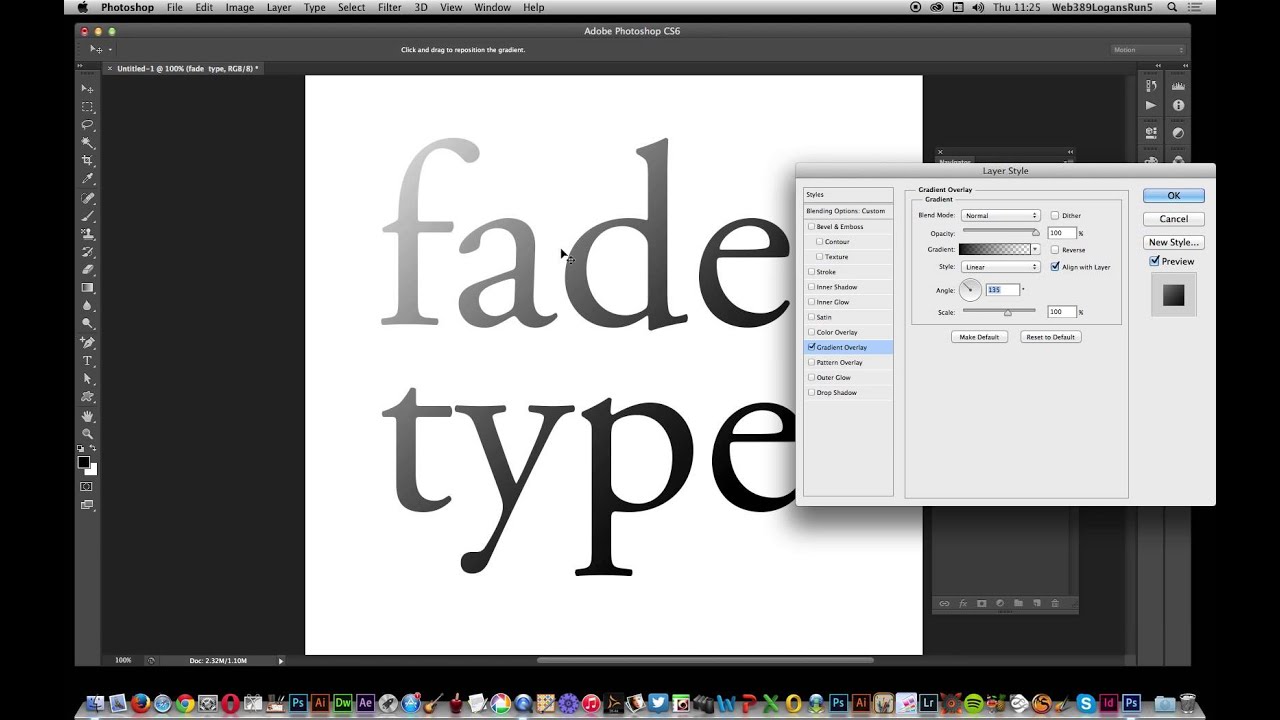Image resolution: width=1280 pixels, height=720 pixels.
Task: Select the Eraser tool
Action: pos(87,270)
